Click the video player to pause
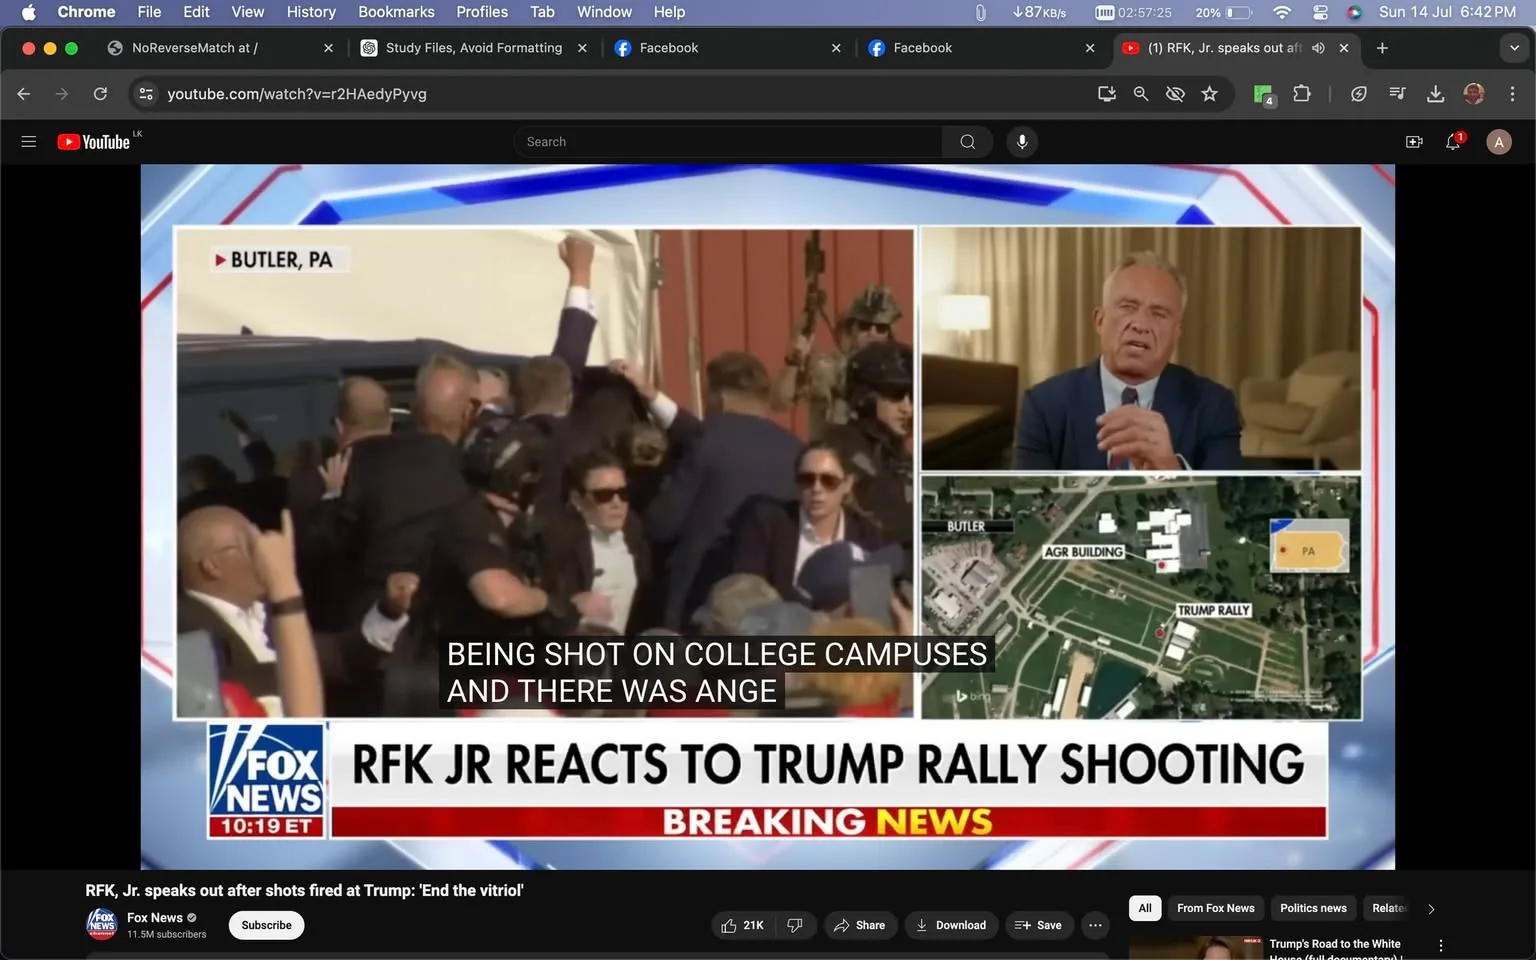 (768, 517)
